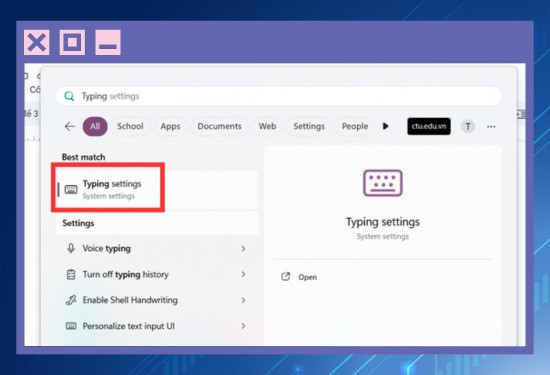This screenshot has width=550, height=375.
Task: Go back with the left arrow
Action: click(x=70, y=126)
